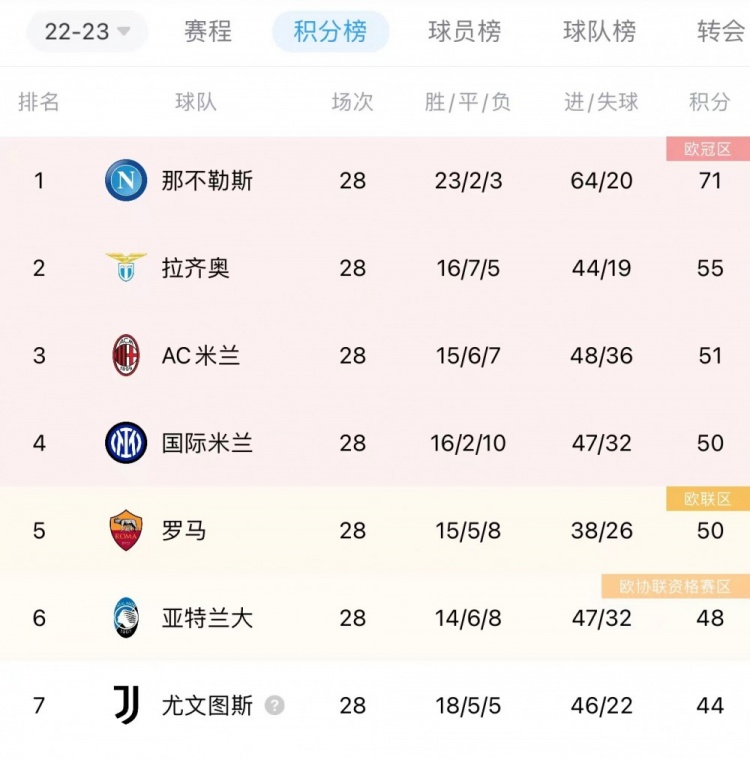Click the Lazio eagle crest
The height and width of the screenshot is (760, 750).
[126, 267]
